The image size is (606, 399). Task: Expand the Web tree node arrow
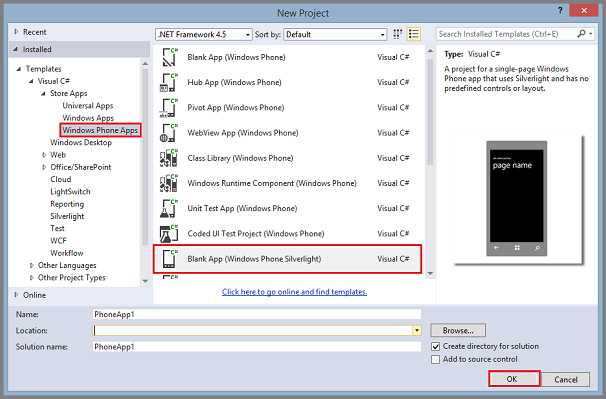(x=44, y=155)
